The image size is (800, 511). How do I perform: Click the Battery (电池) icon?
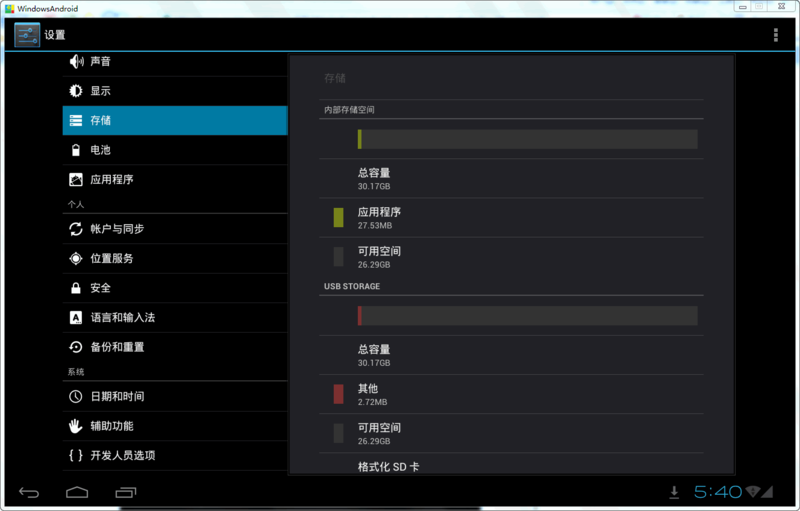[x=75, y=150]
